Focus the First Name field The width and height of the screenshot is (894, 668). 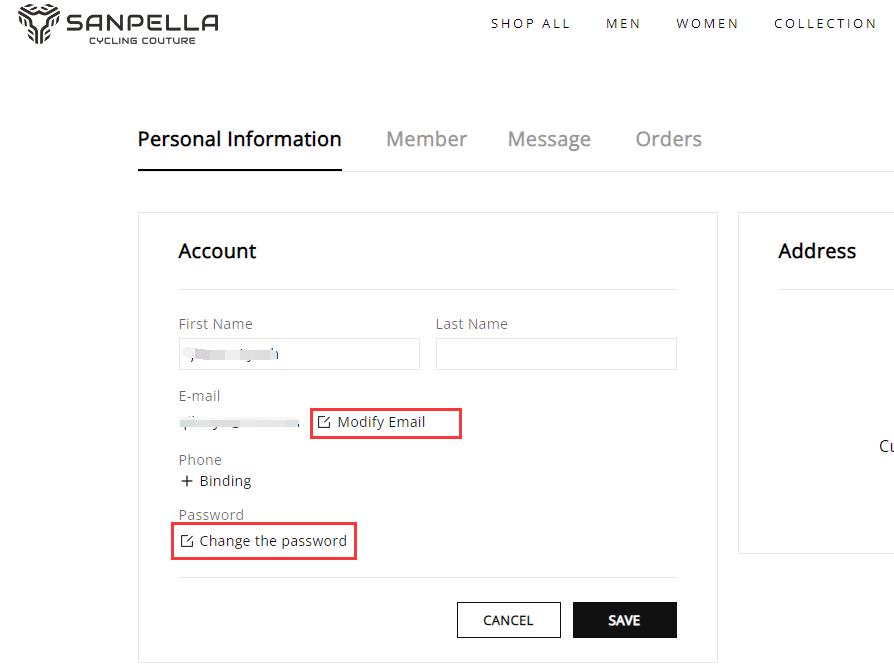coord(299,354)
